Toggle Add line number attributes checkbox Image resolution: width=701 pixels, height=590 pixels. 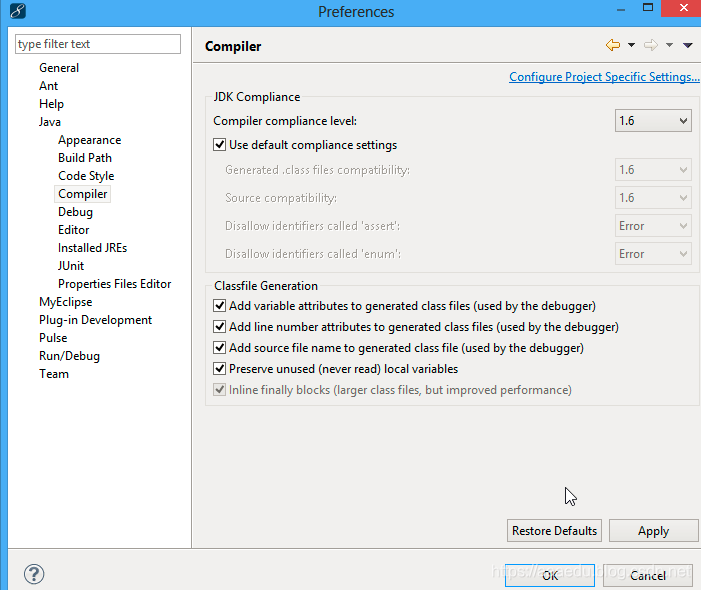tap(219, 327)
